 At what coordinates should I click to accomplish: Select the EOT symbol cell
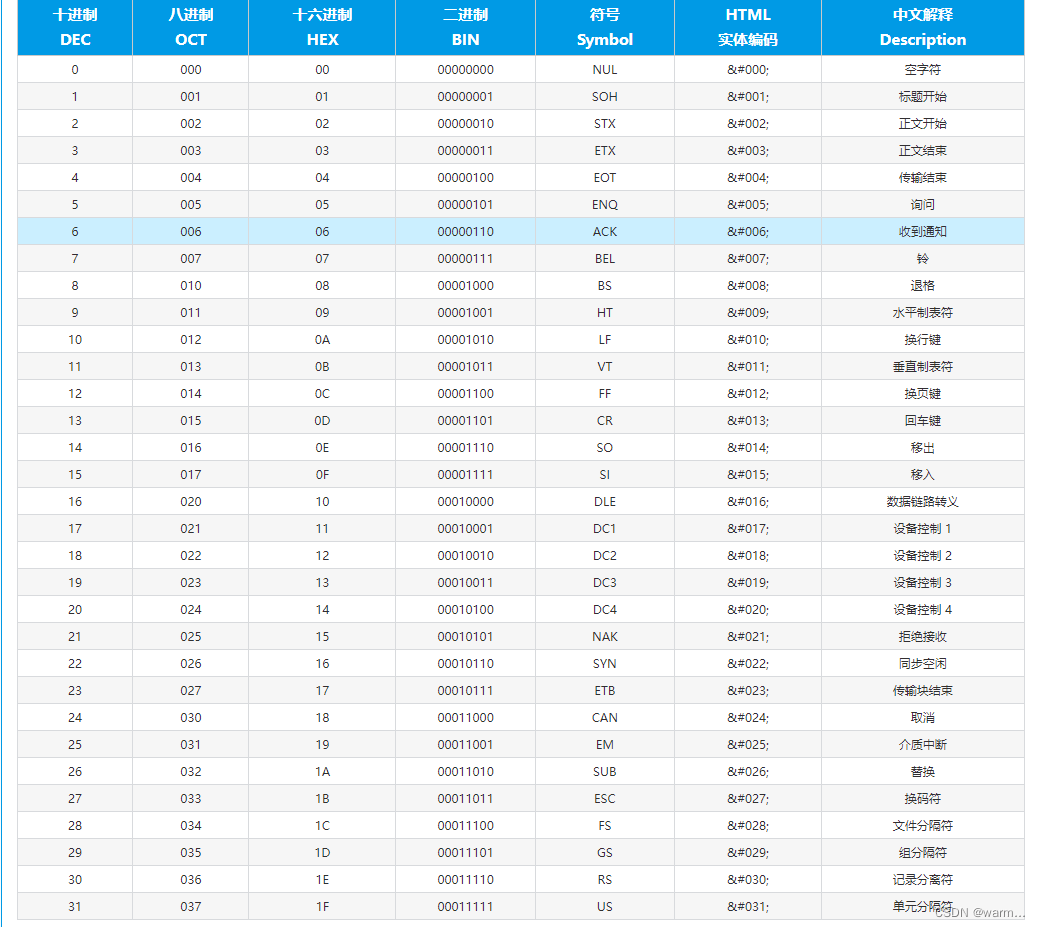[x=605, y=178]
